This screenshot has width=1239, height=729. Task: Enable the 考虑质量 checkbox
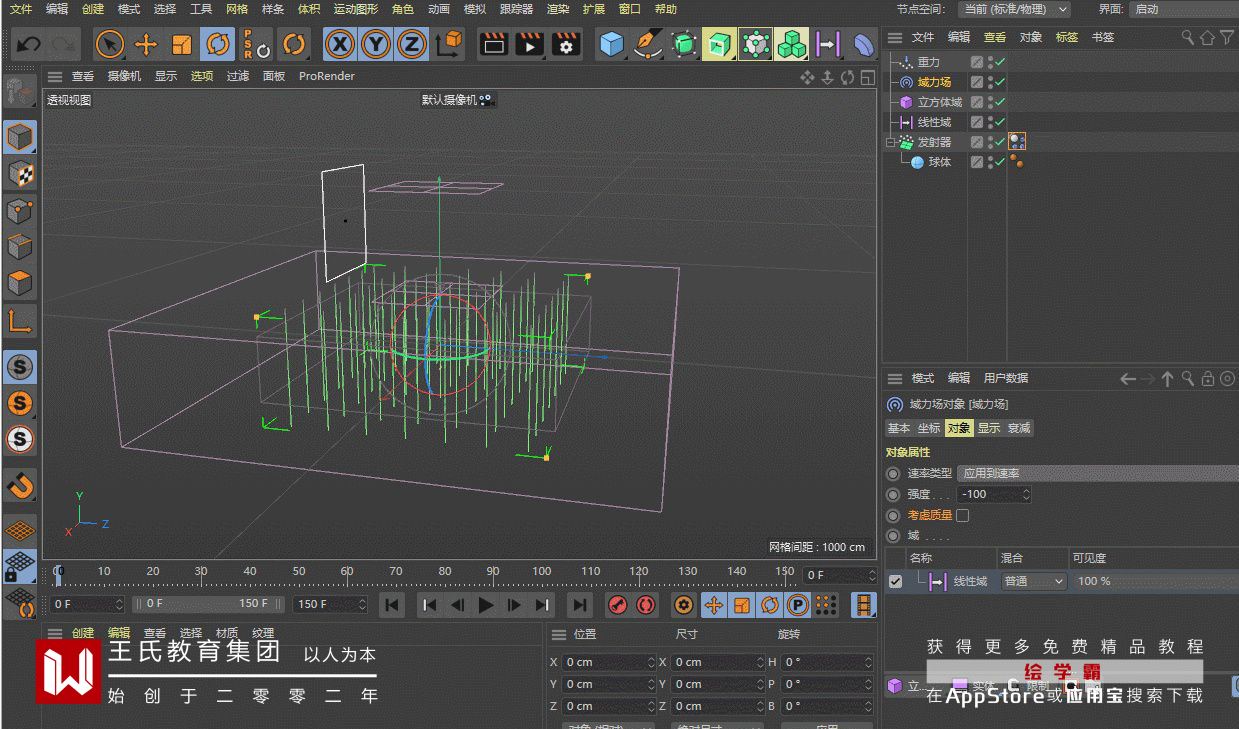pyautogui.click(x=962, y=516)
